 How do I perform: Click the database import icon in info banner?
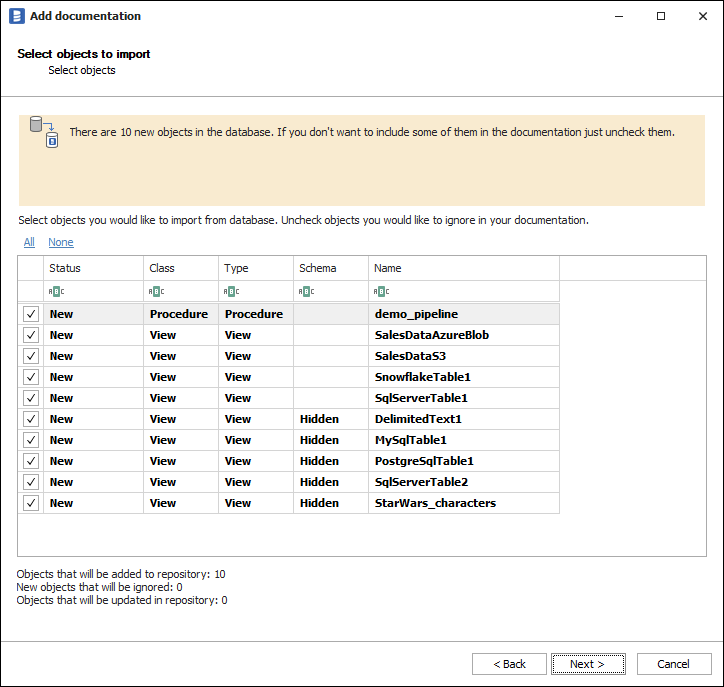[44, 132]
